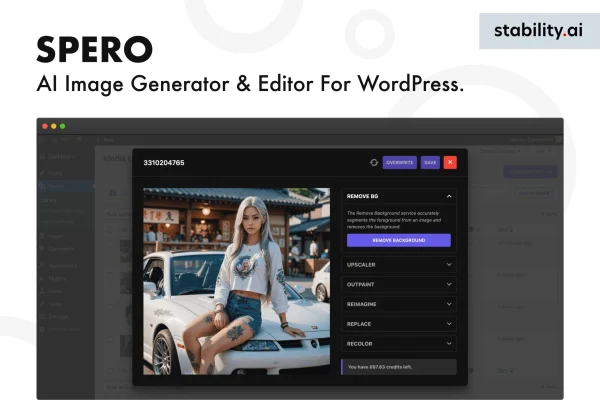Open the Help dropdown
Viewport: 600px width, 400px height.
coord(543,151)
